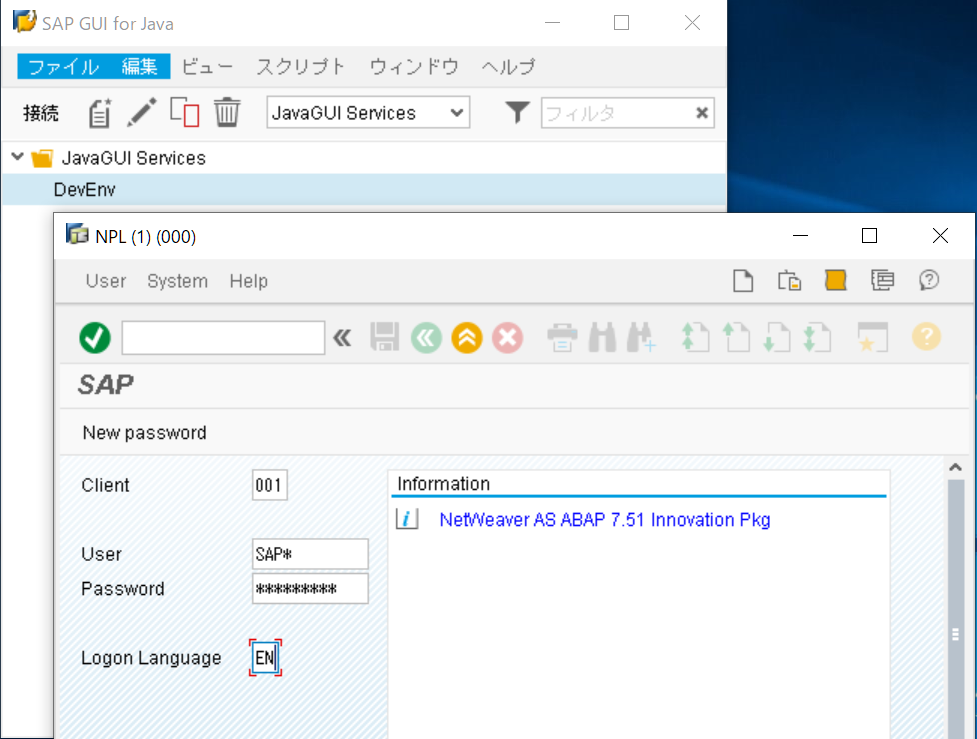Click the duplicate connection icon

(184, 112)
